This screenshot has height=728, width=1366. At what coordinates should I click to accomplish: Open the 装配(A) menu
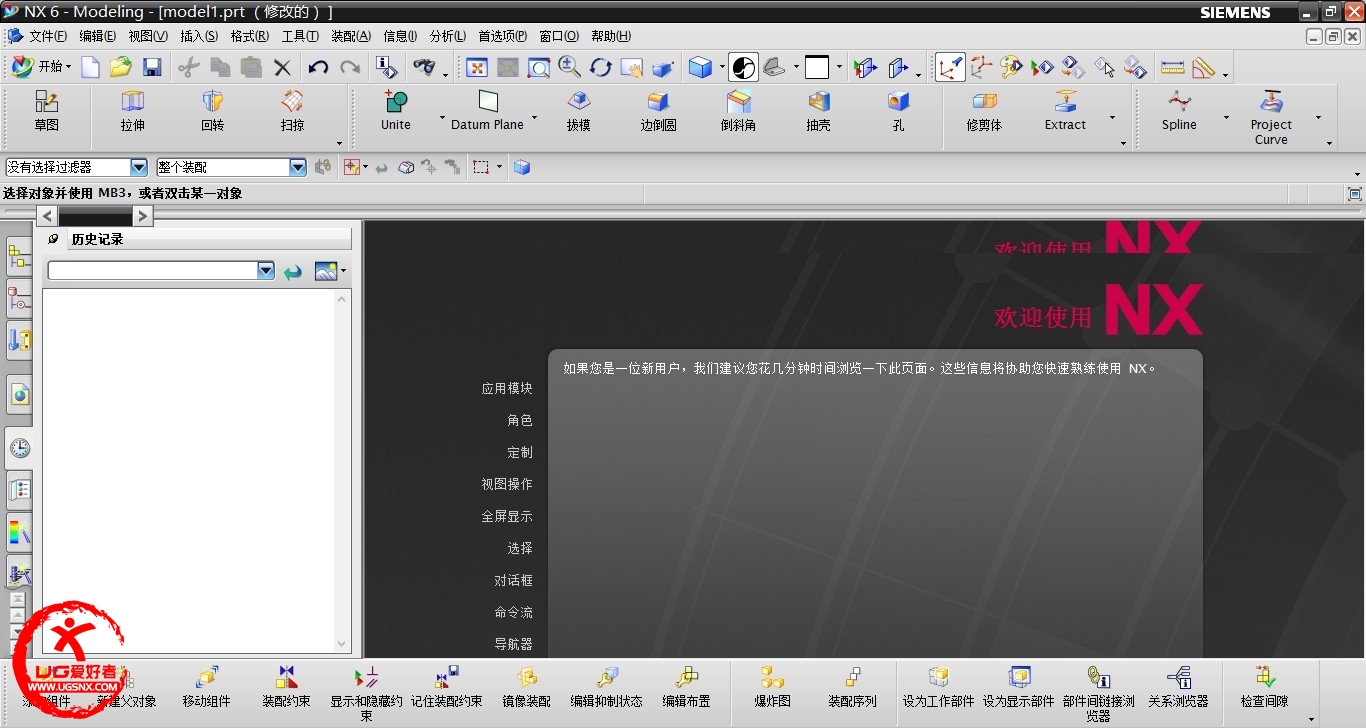(350, 36)
